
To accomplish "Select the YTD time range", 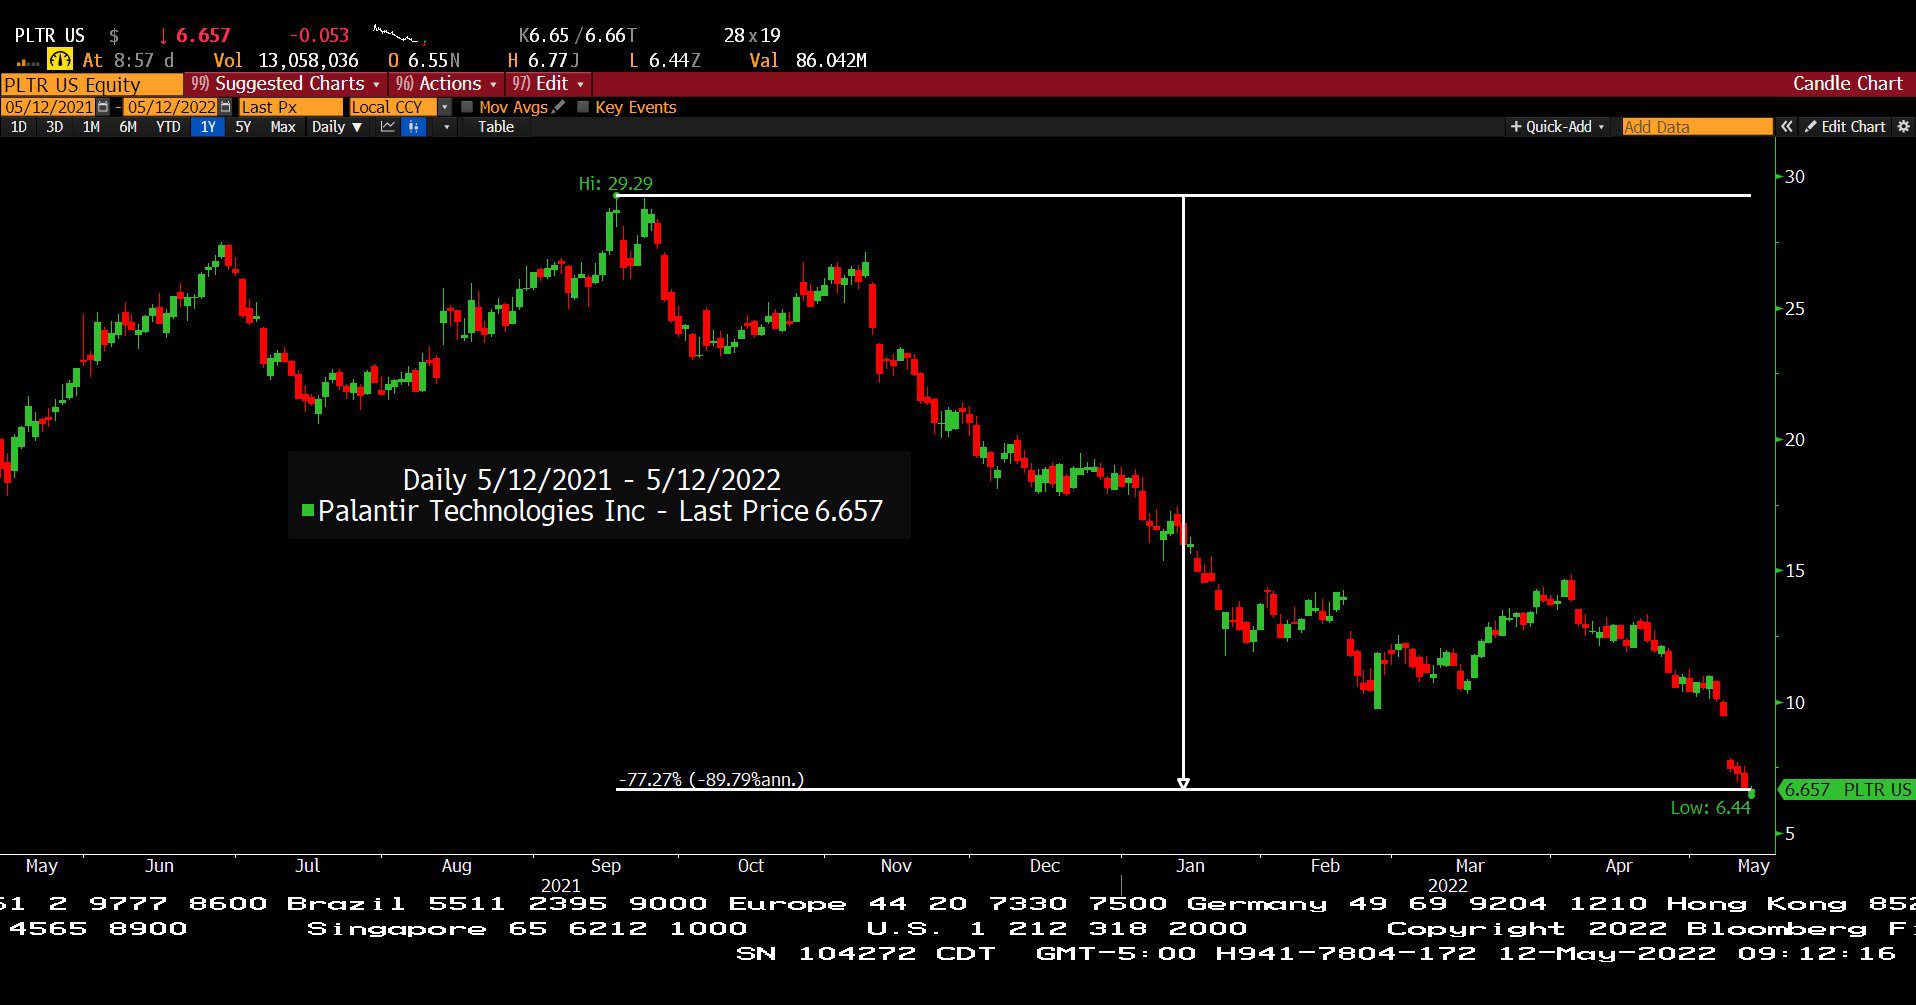I will coord(168,127).
